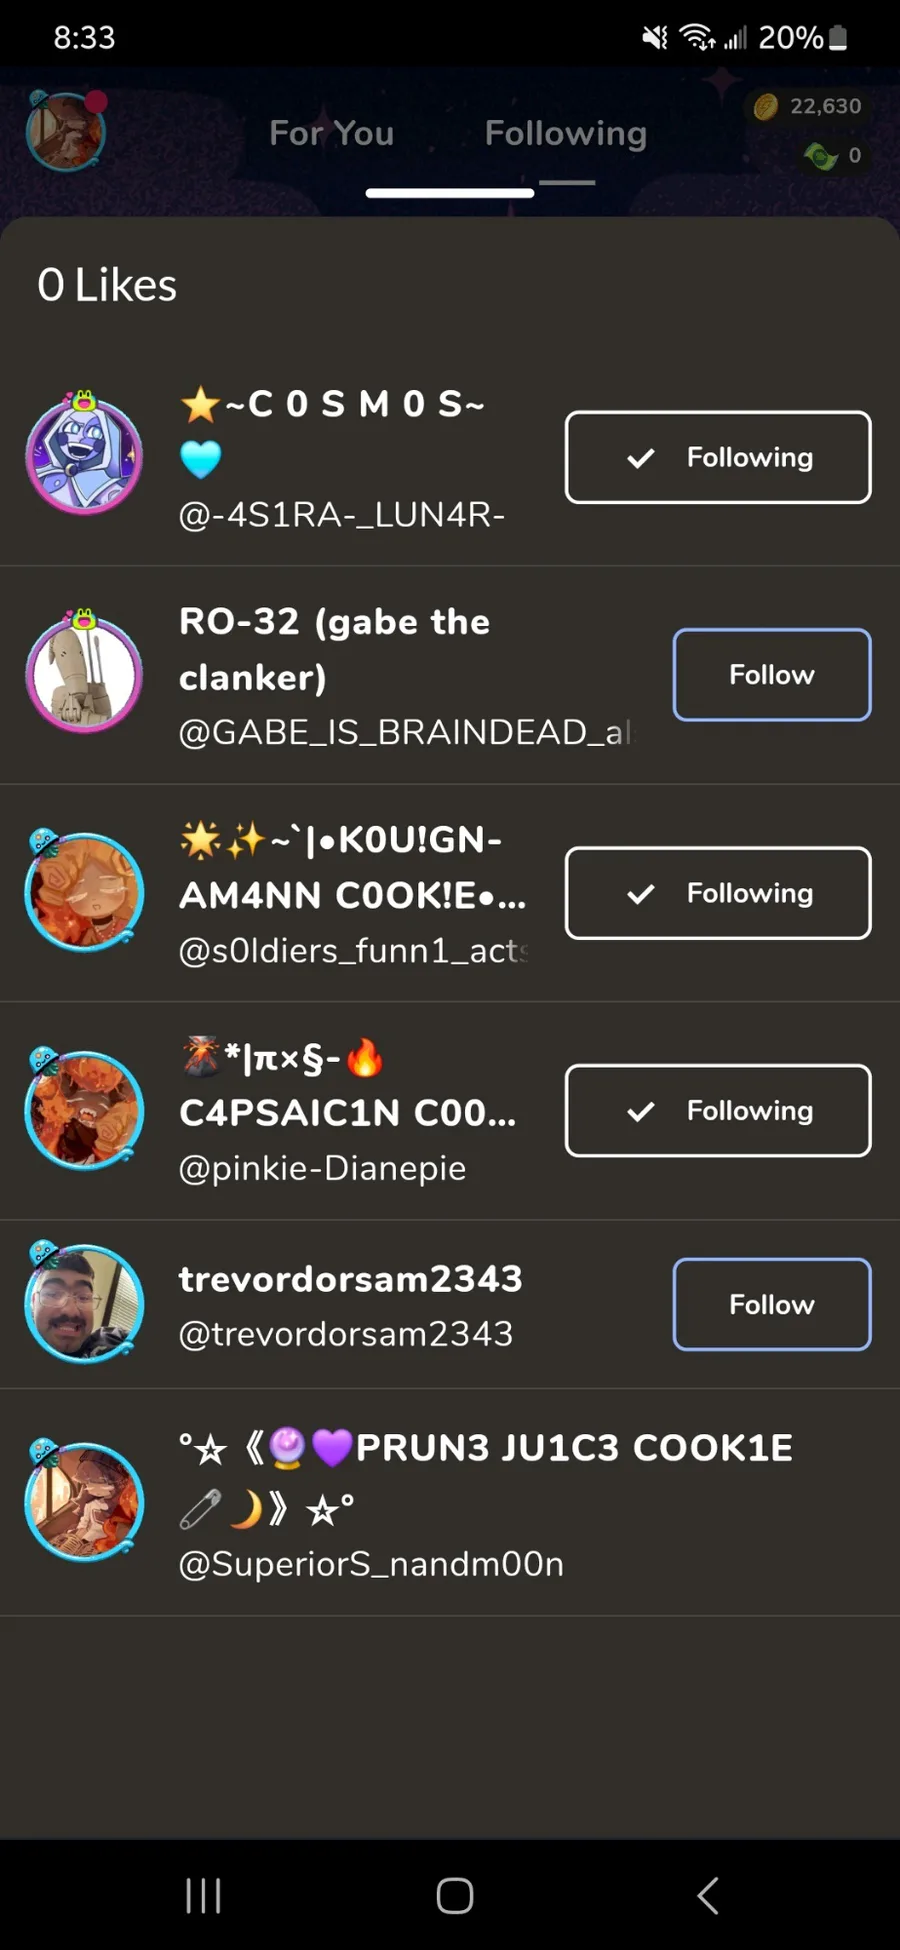Open Android recent apps button
Viewport: 900px width, 1950px height.
coord(203,1895)
